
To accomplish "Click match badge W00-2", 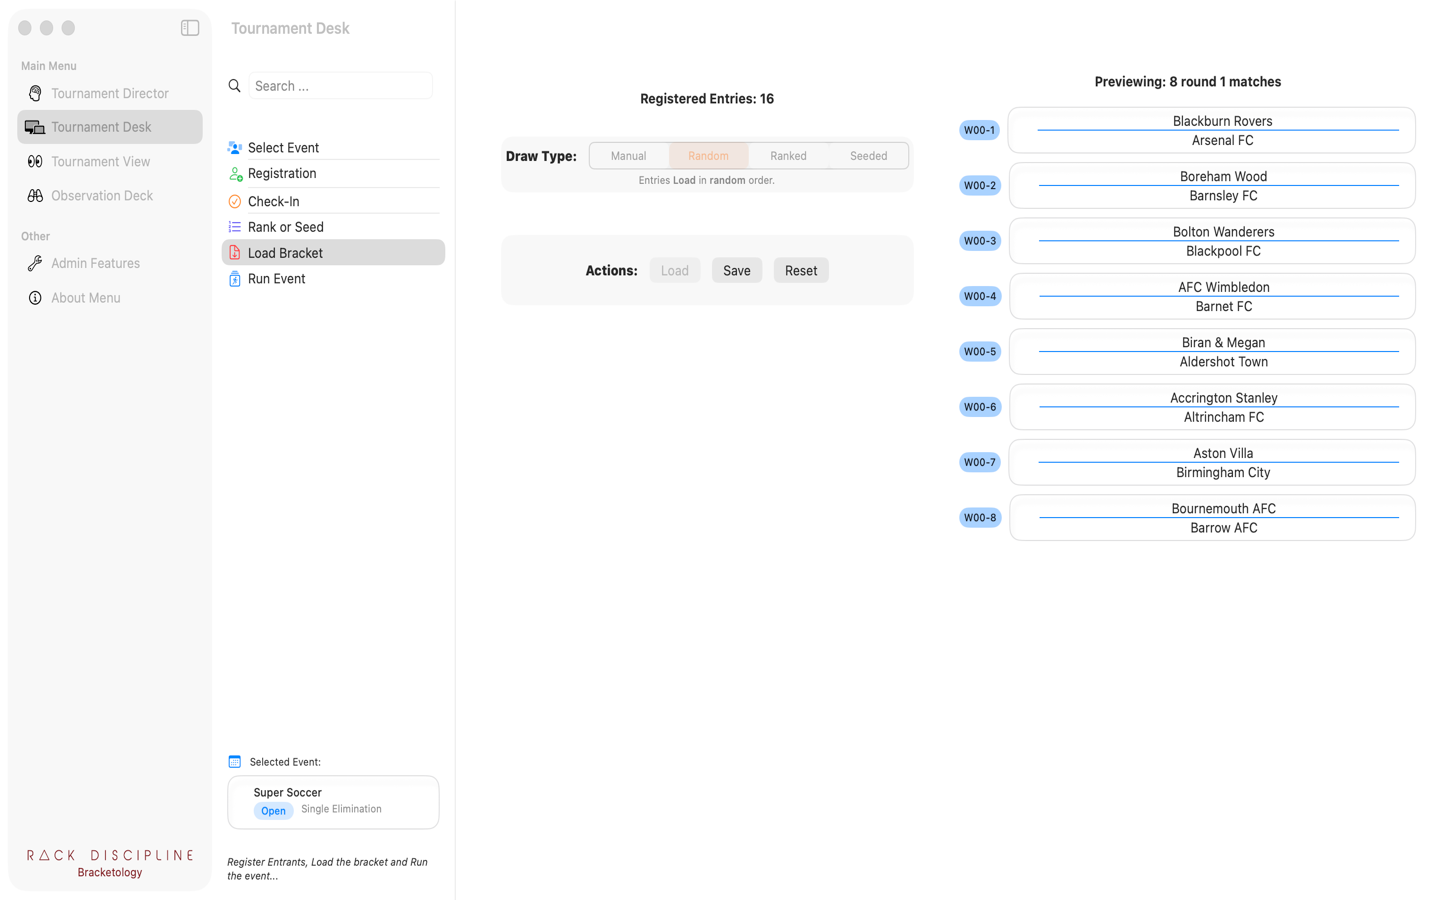I will [980, 186].
